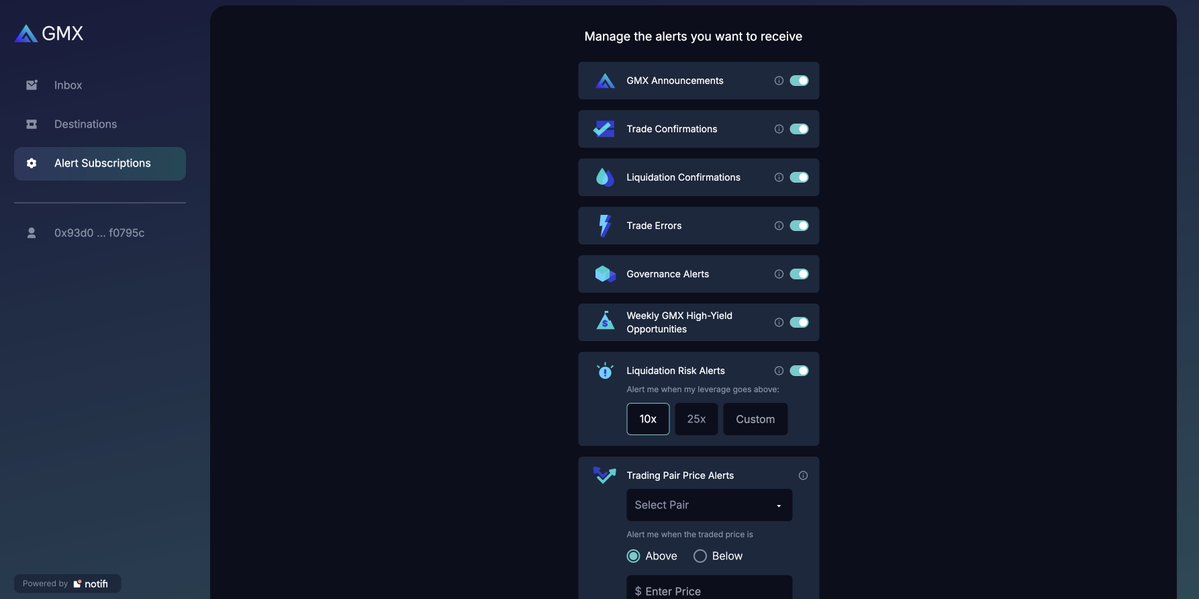Click the info icon next to Trade Errors
The image size is (1199, 599).
(778, 225)
